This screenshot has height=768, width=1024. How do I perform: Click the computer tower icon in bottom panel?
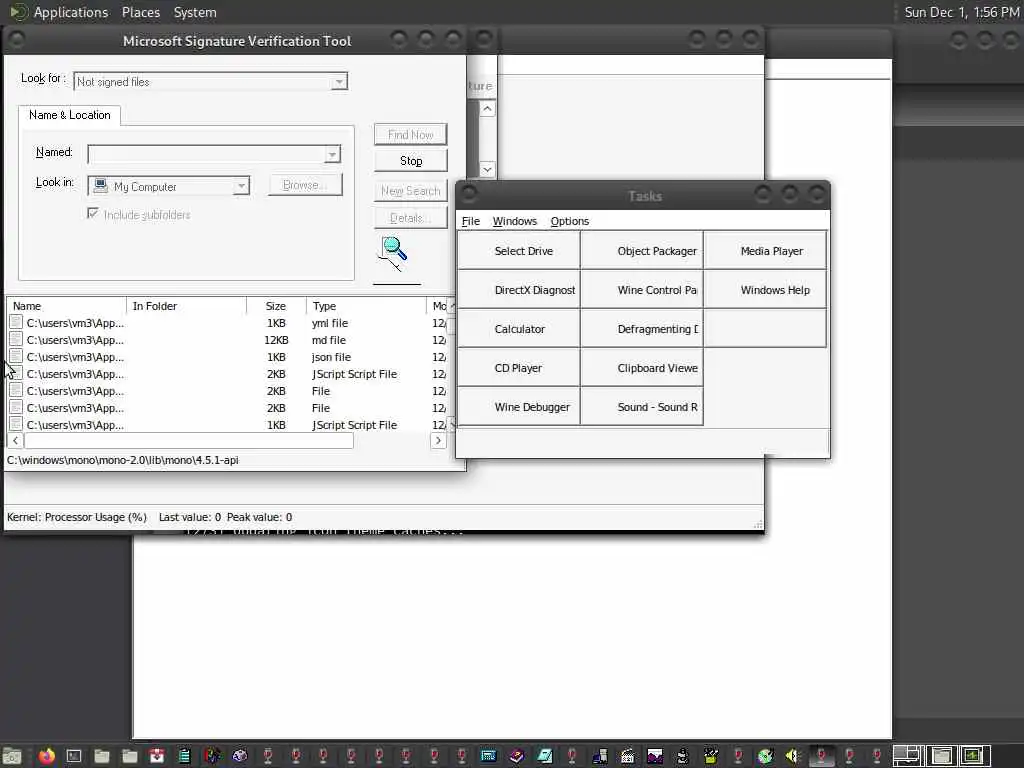tap(600, 756)
